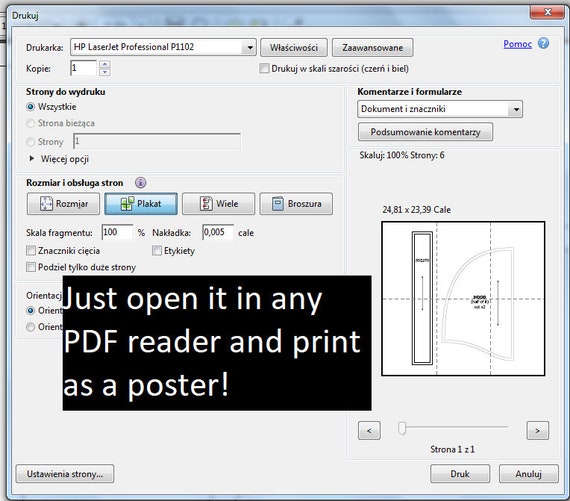Screen dimensions: 570x501
Task: Tick the Znaczniki cięcia checkbox
Action: tap(31, 250)
